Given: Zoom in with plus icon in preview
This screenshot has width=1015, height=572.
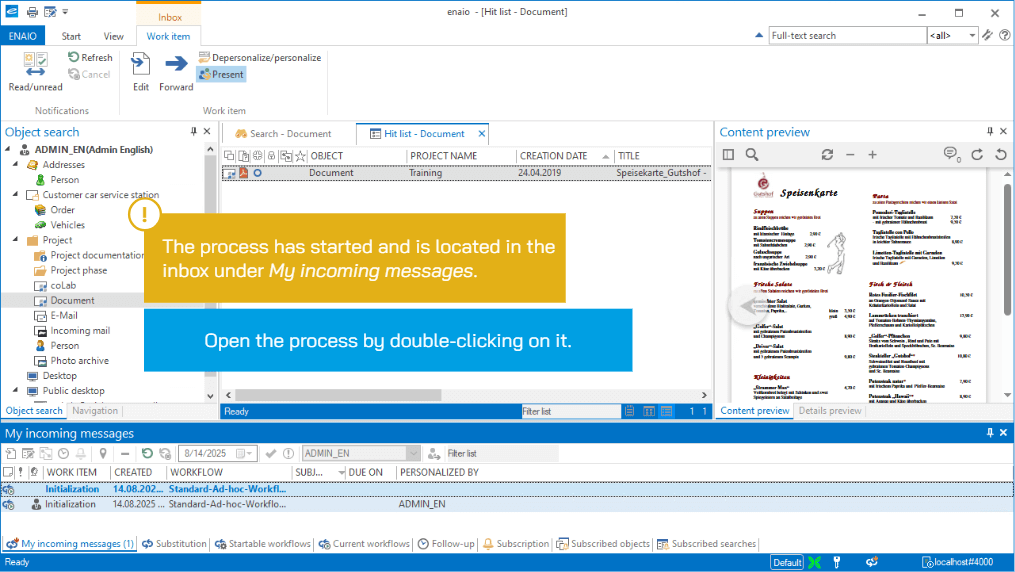Looking at the screenshot, I should click(x=872, y=155).
